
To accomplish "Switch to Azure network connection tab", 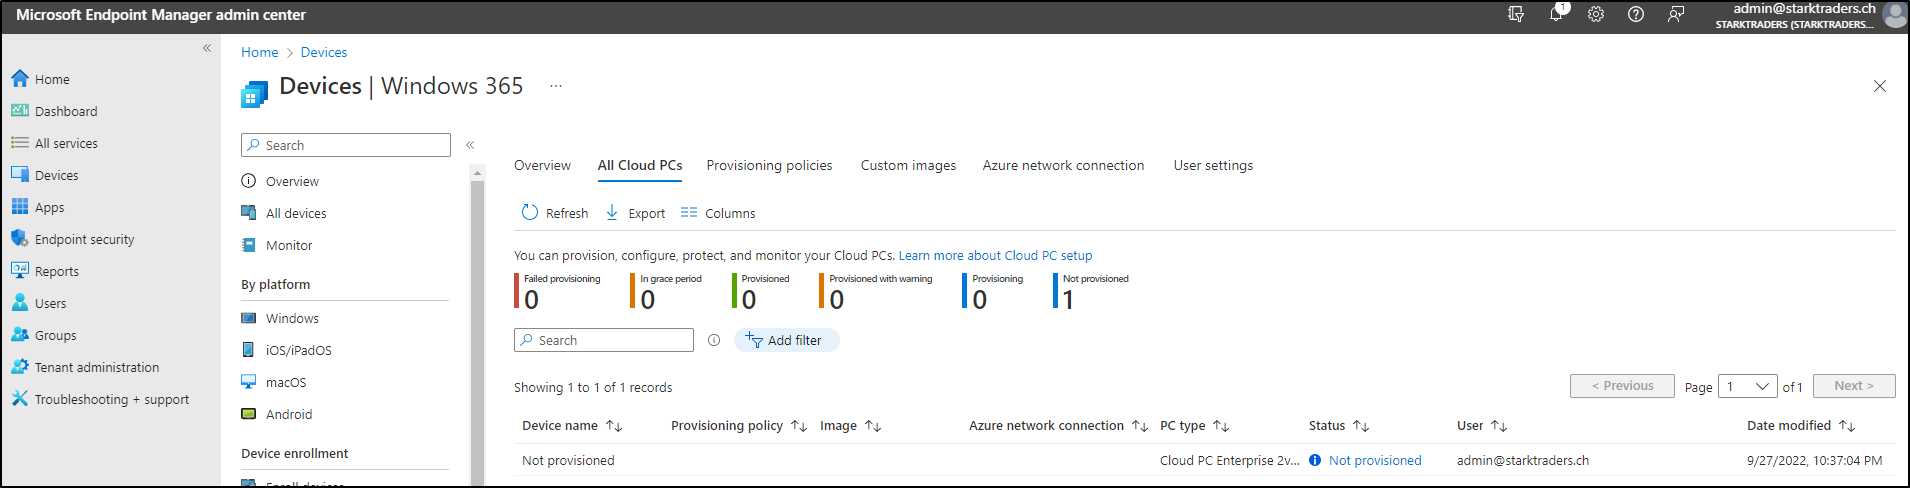I will pyautogui.click(x=1063, y=165).
